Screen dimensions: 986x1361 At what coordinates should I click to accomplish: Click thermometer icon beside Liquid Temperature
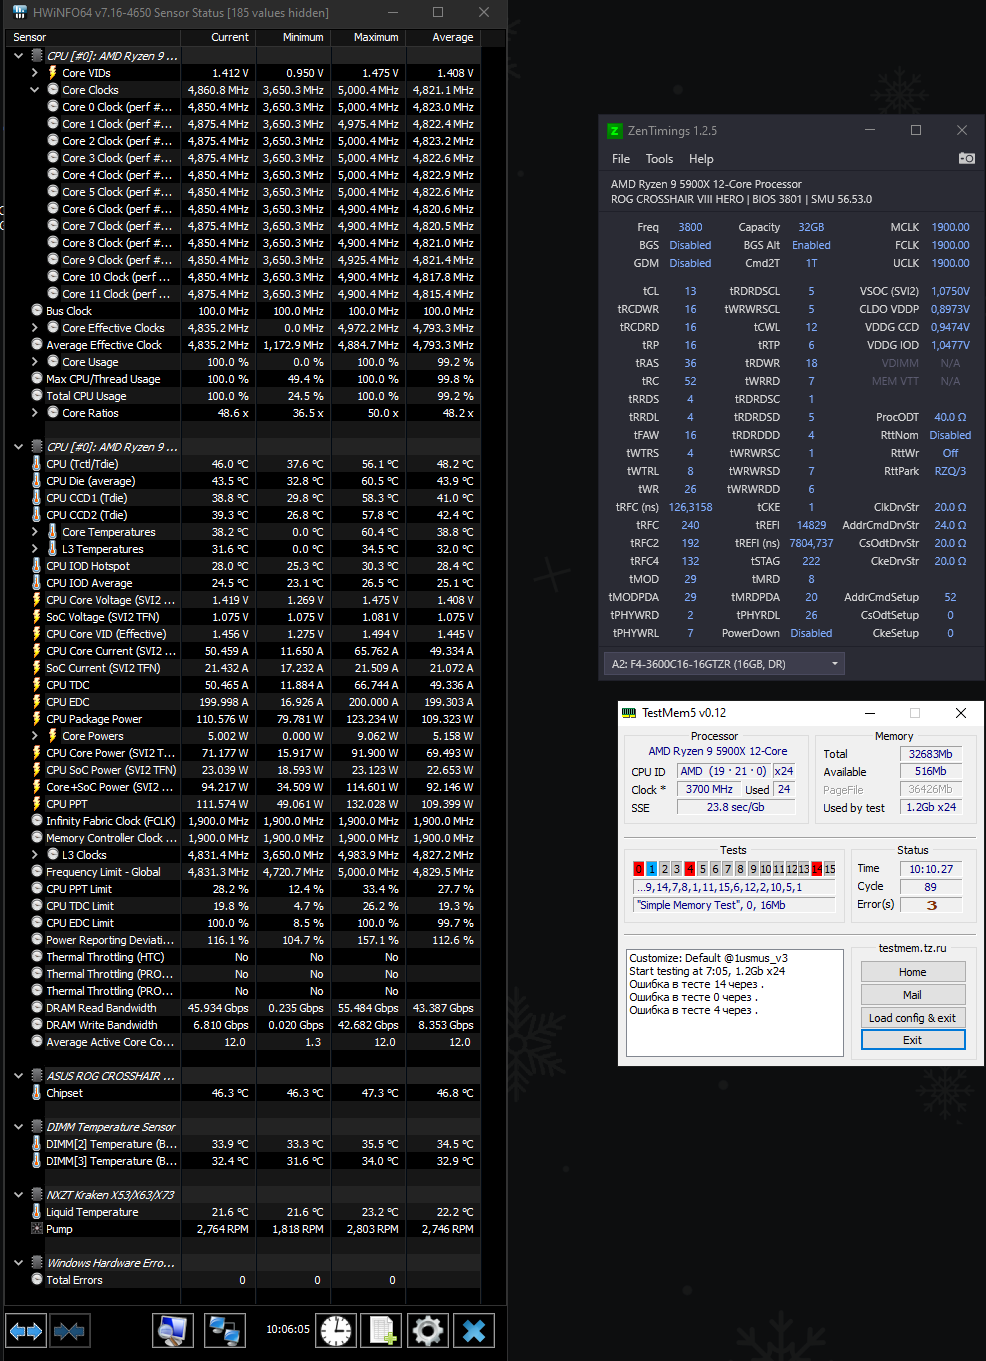(37, 1212)
